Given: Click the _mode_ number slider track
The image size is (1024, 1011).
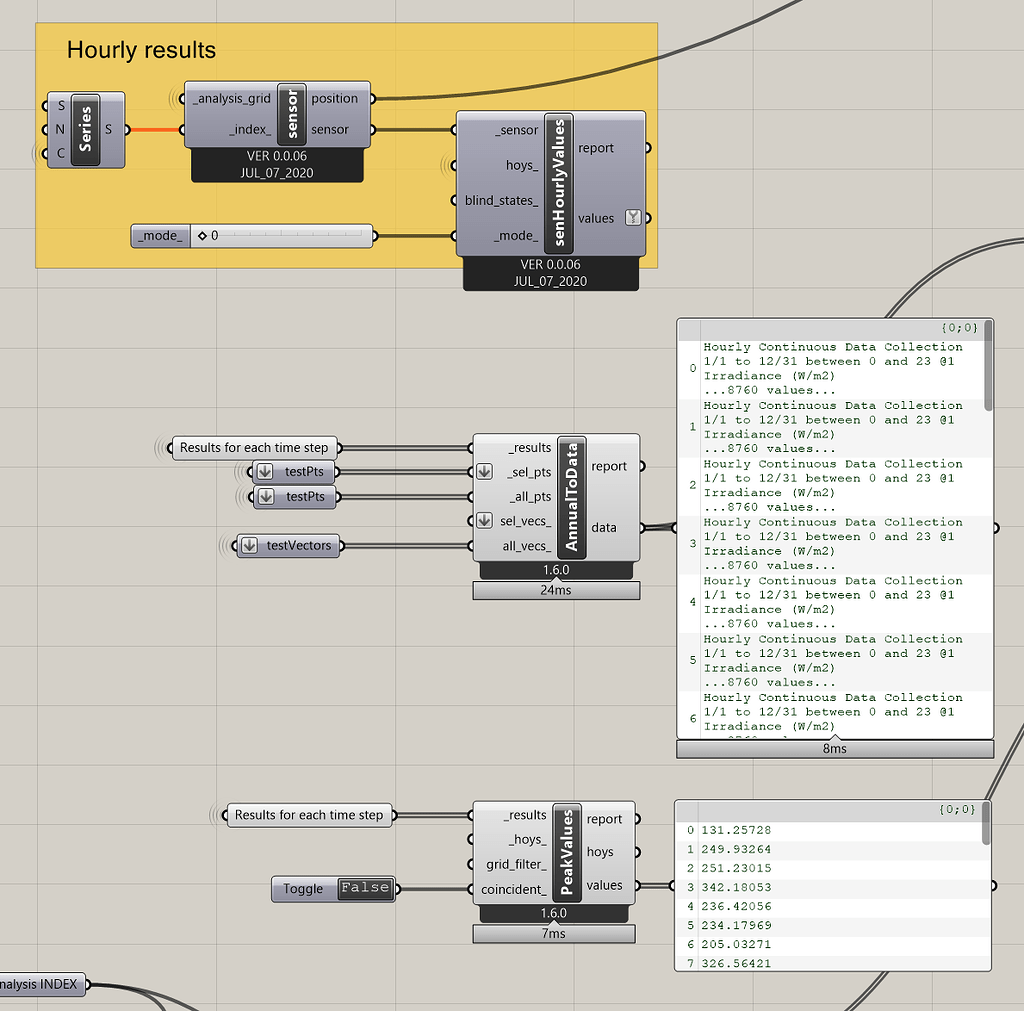Looking at the screenshot, I should [290, 236].
